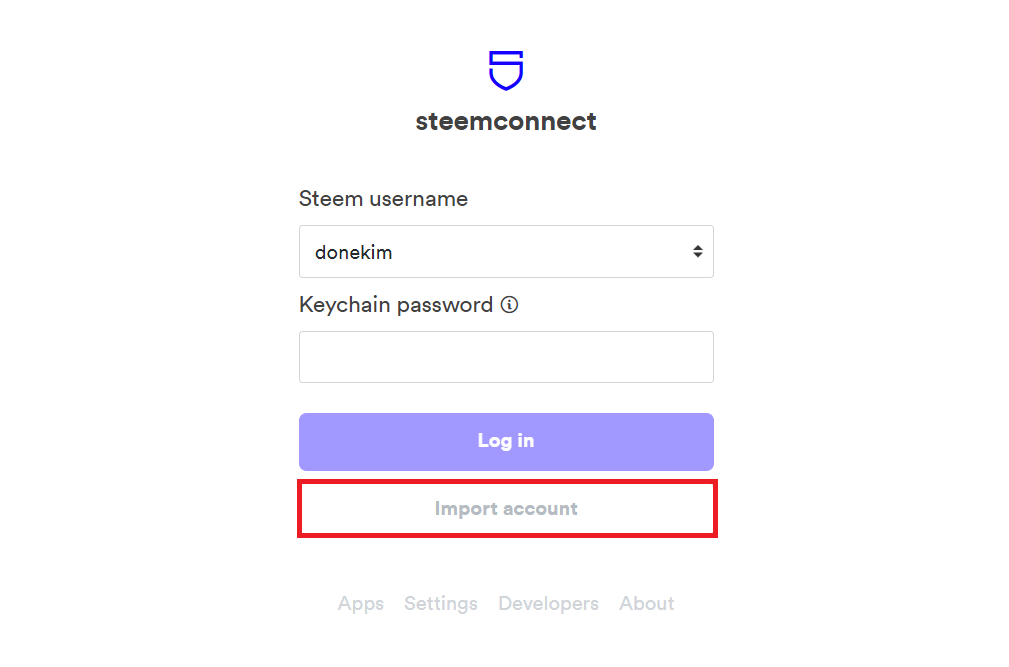Viewport: 1009px width, 667px height.
Task: Expand the account list from donekim selector
Action: pos(506,251)
